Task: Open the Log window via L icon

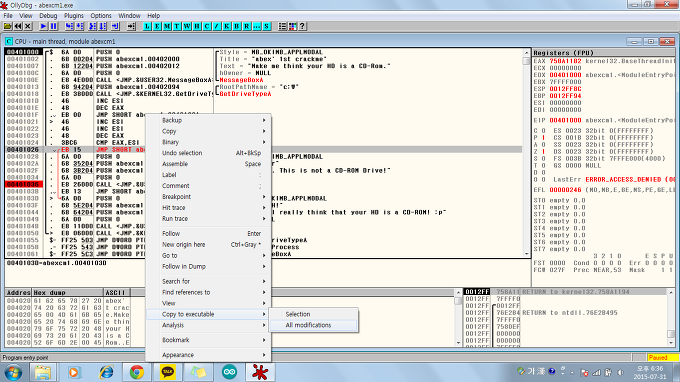Action: tap(147, 26)
